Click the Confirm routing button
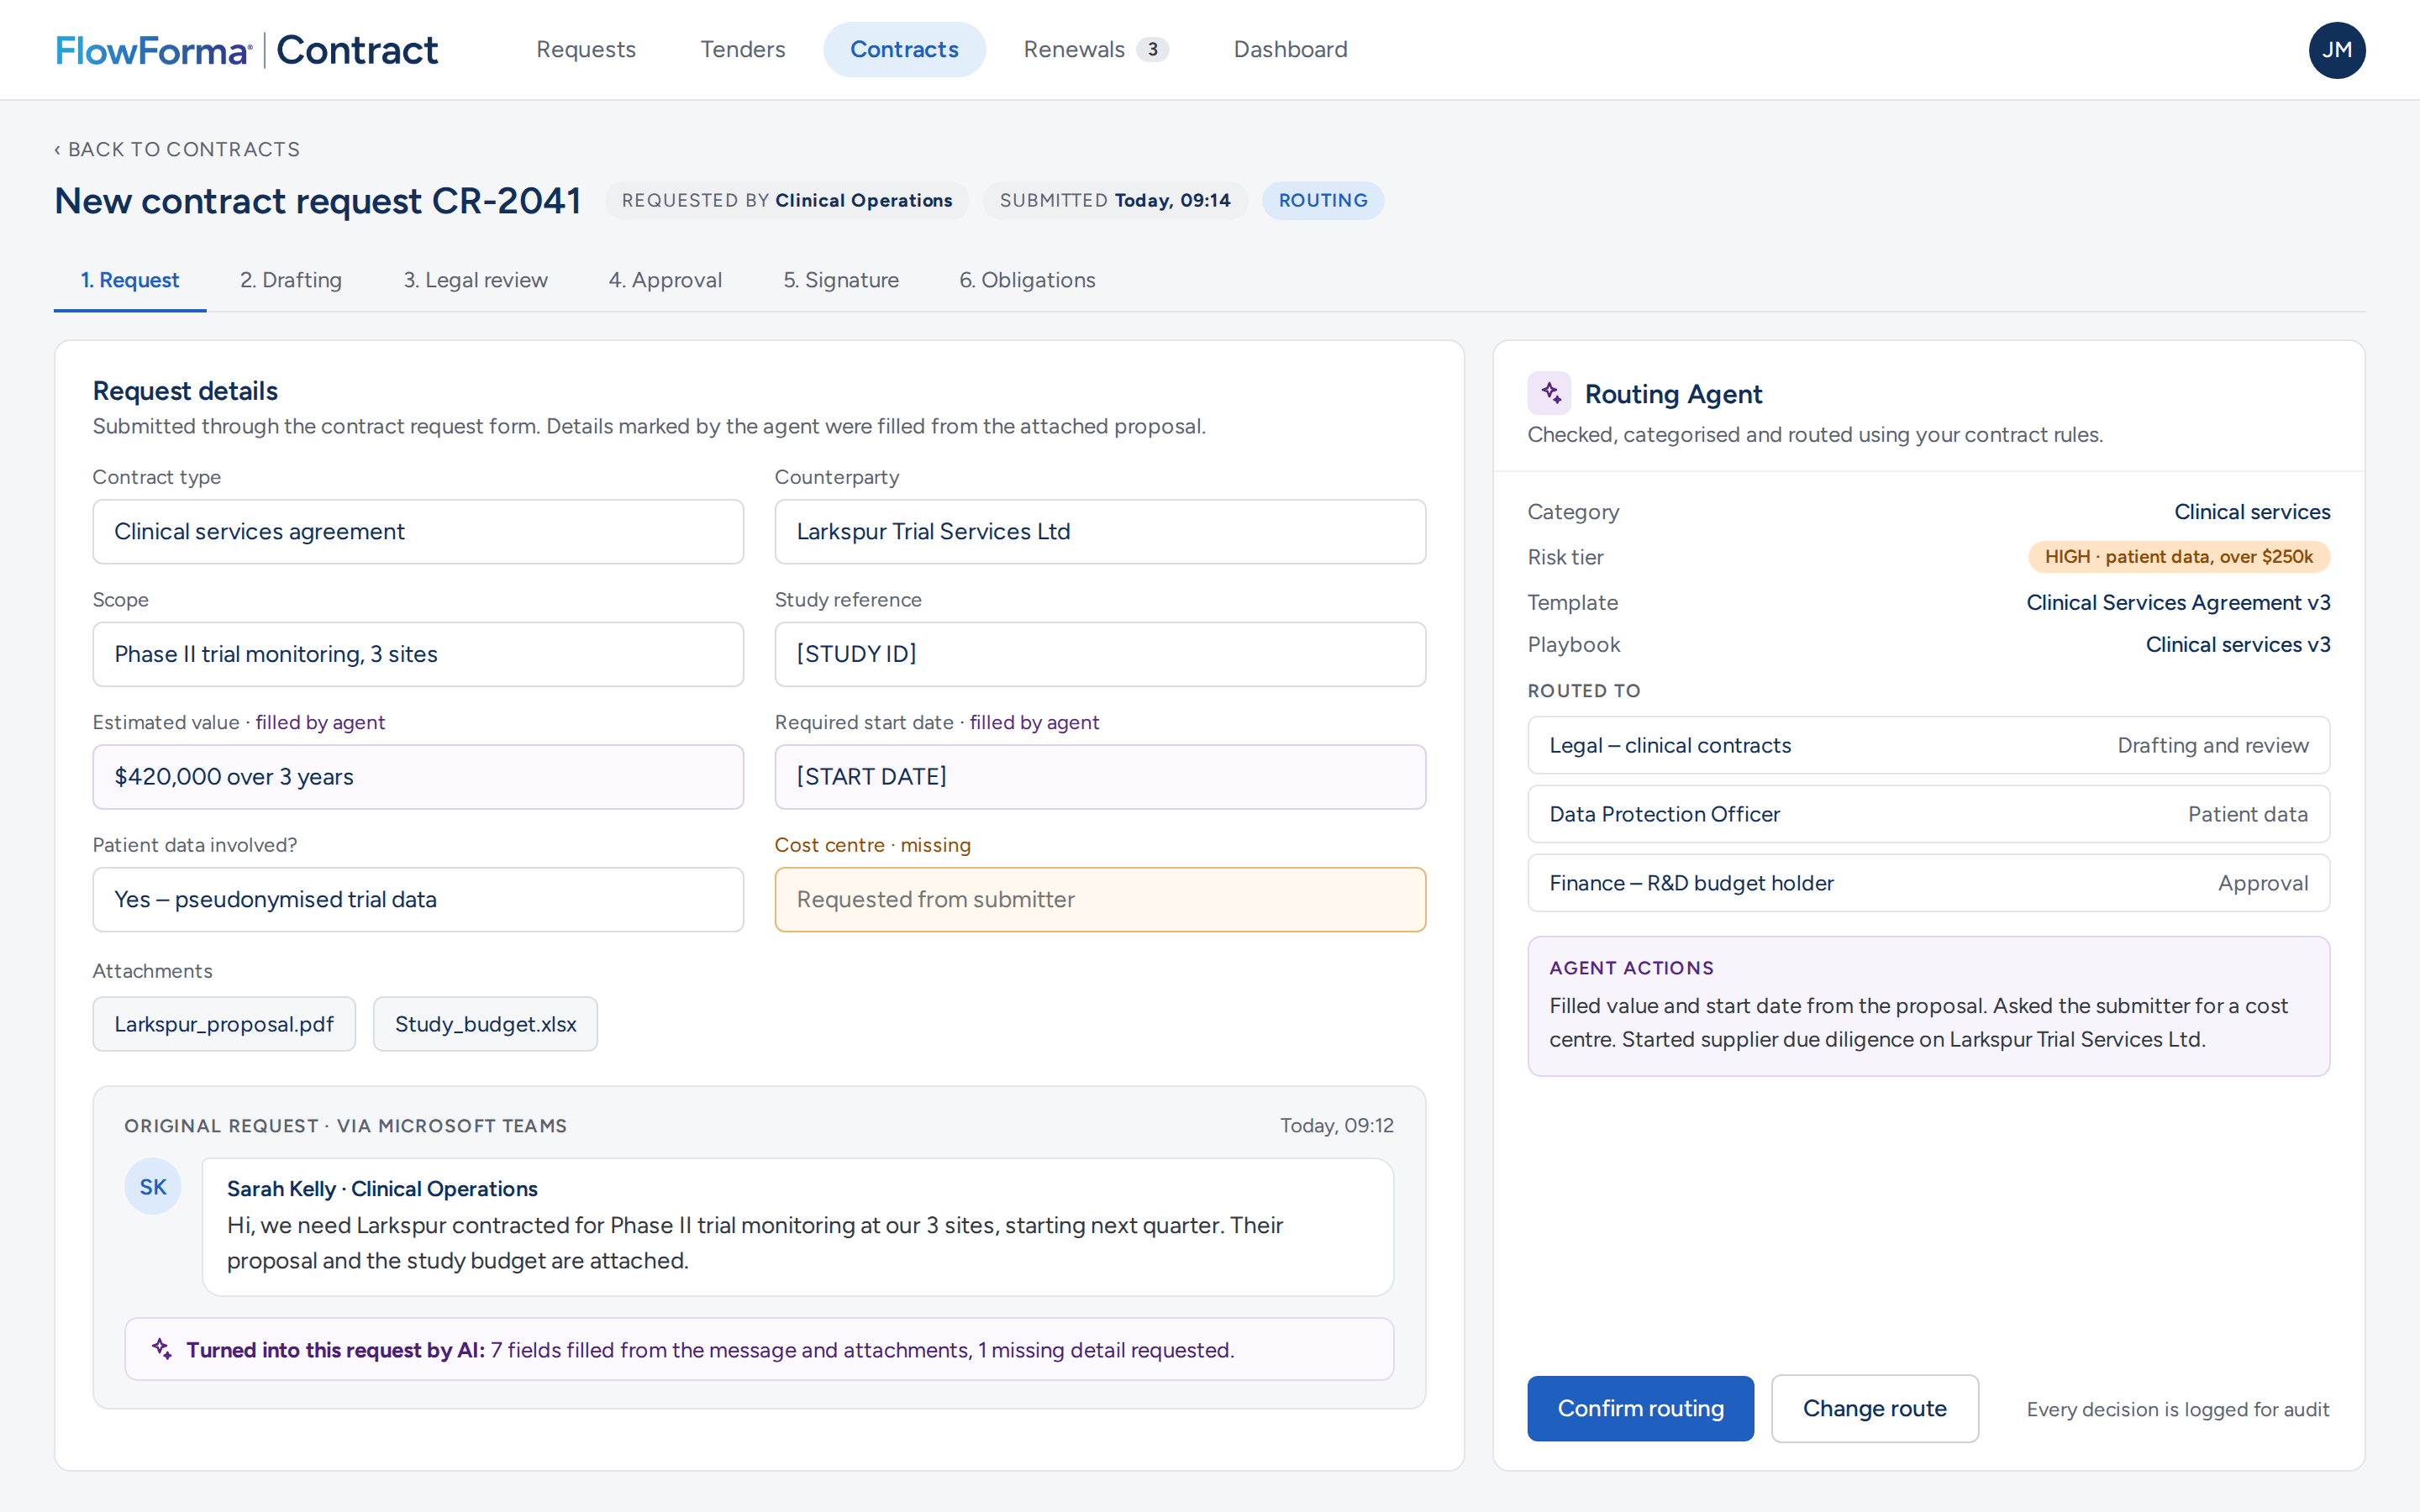Viewport: 2420px width, 1512px height. click(1640, 1408)
